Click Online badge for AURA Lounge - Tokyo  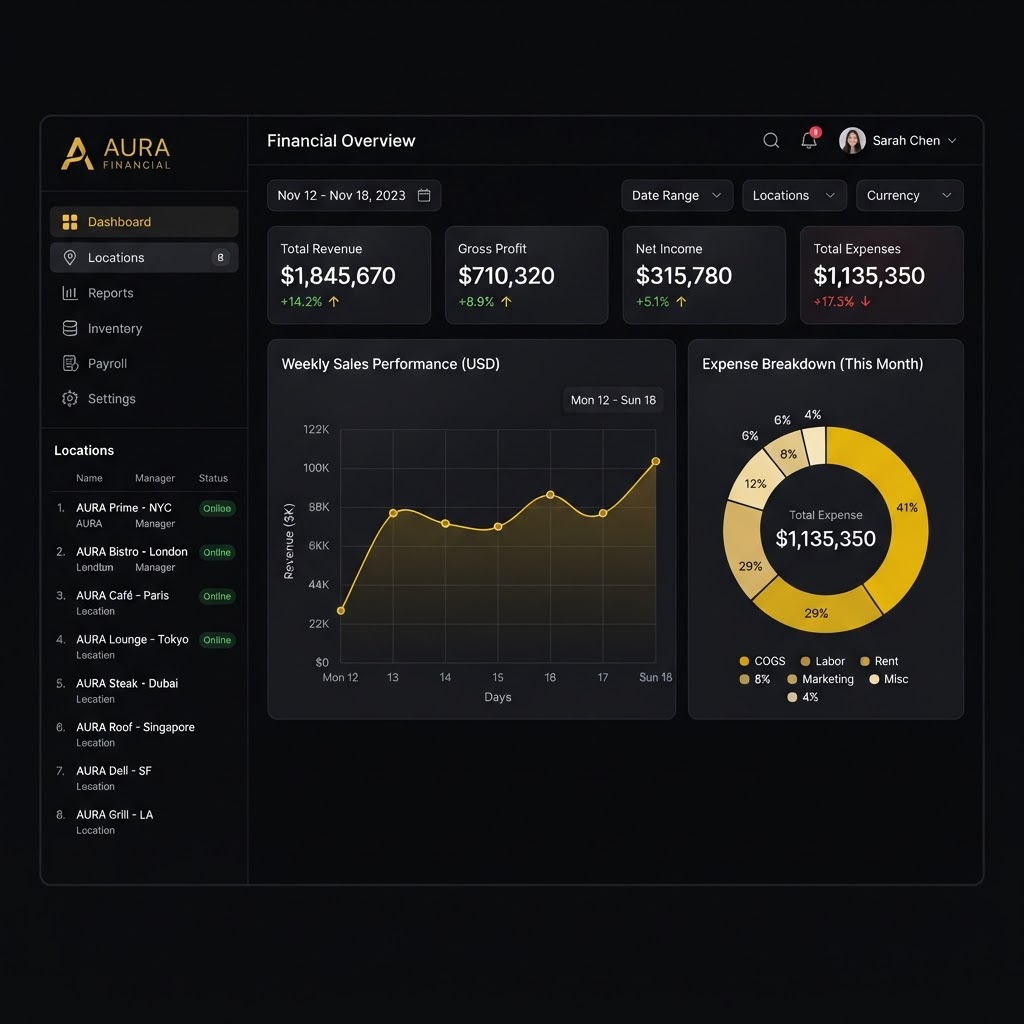(x=217, y=640)
